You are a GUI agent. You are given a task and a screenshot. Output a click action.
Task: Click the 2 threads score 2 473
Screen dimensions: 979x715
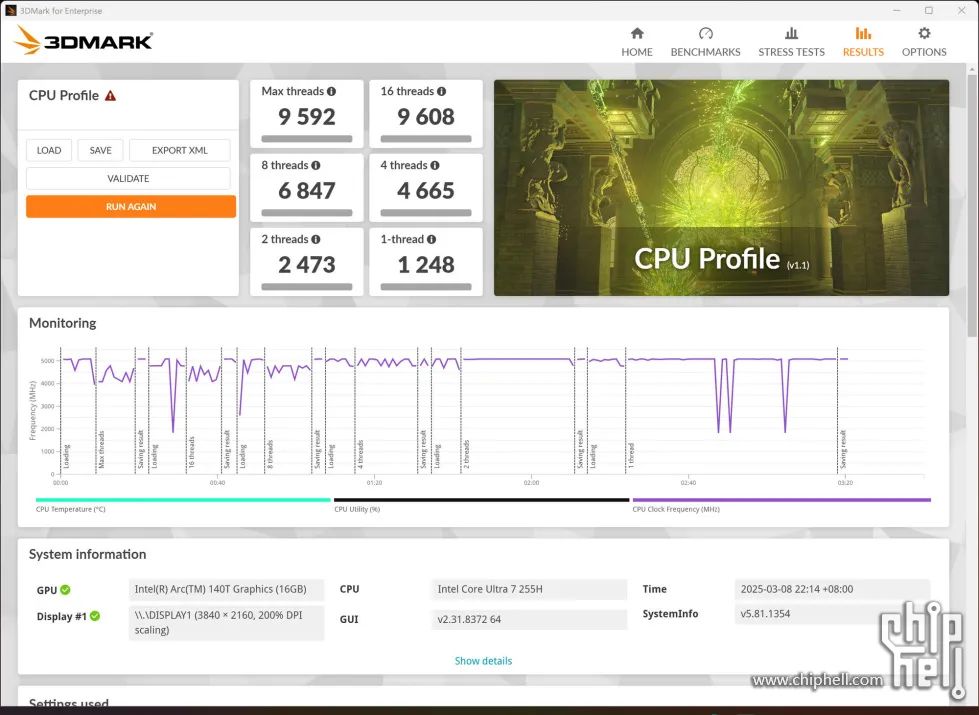[x=307, y=265]
